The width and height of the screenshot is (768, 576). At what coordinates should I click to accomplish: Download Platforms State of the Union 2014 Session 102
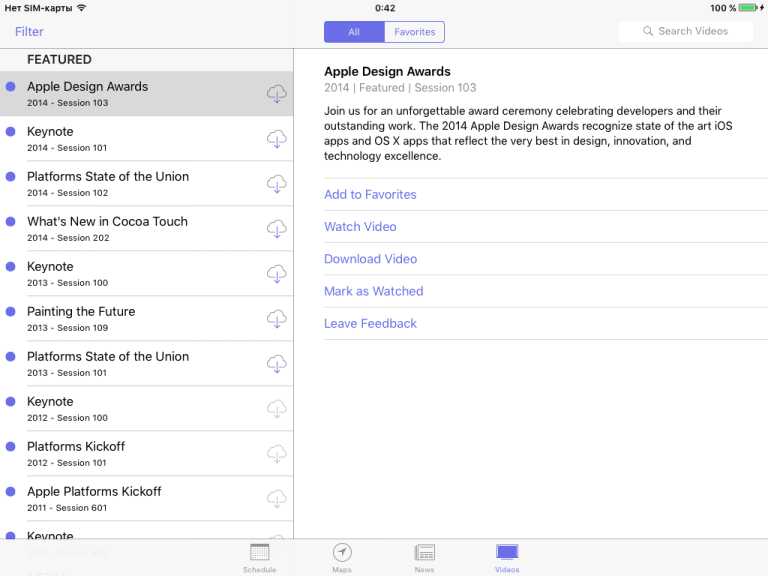(x=277, y=184)
